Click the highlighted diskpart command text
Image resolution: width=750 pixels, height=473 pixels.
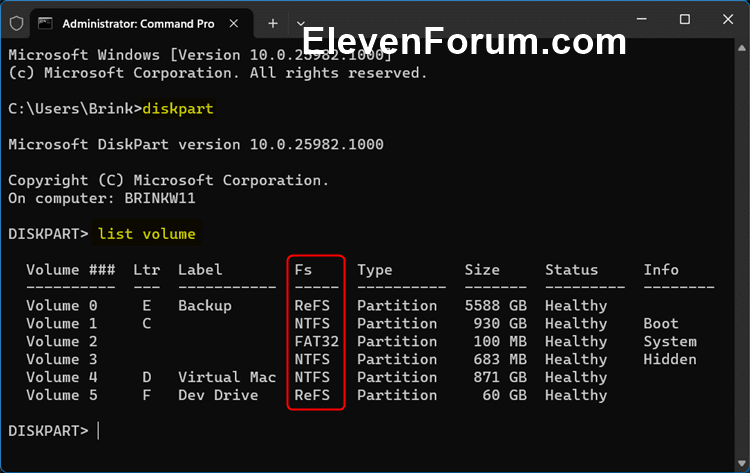click(x=178, y=109)
